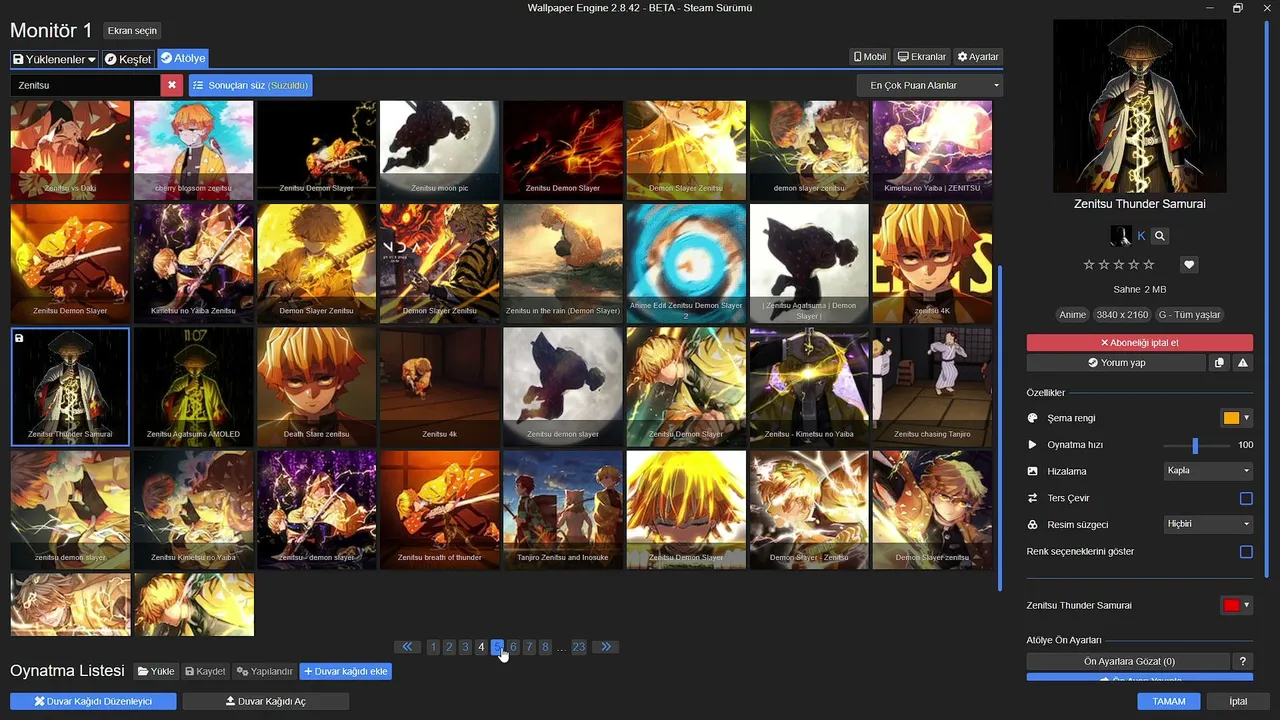Image resolution: width=1280 pixels, height=720 pixels.
Task: Adjust the Oynatma hızı slider handle
Action: pyautogui.click(x=1195, y=445)
